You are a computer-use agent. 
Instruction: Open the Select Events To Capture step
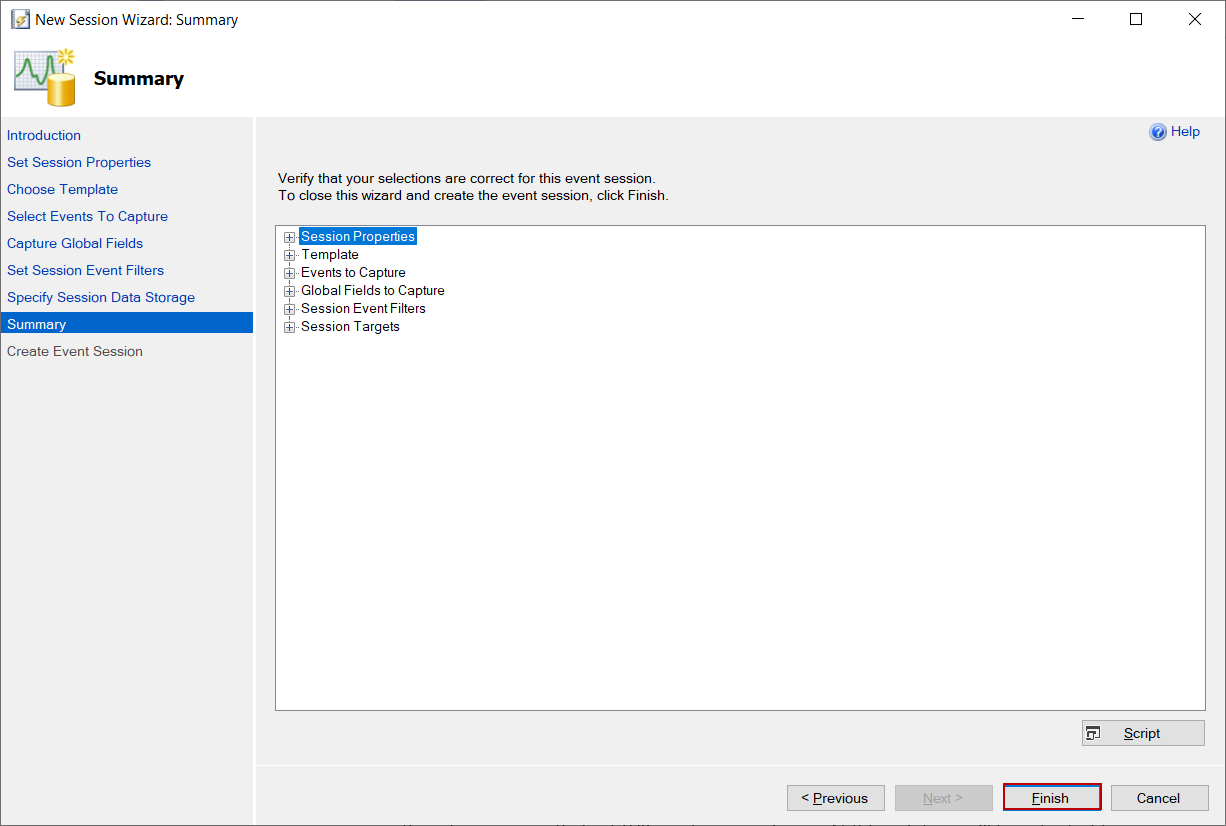pos(87,216)
